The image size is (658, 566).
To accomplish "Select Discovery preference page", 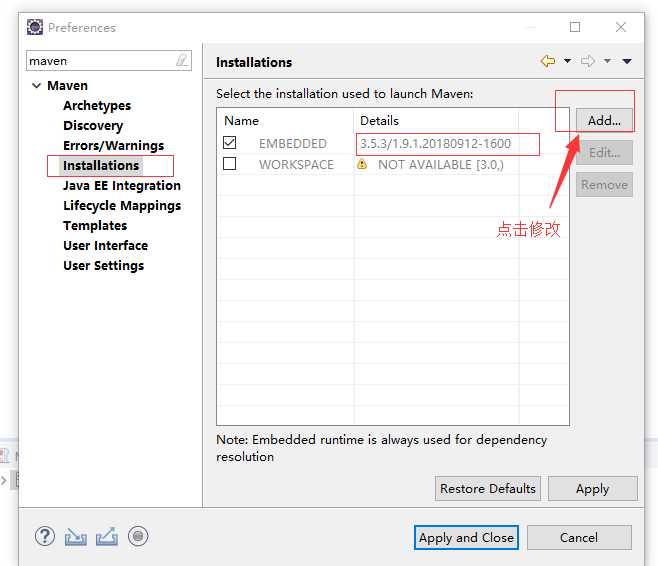I will tap(93, 125).
